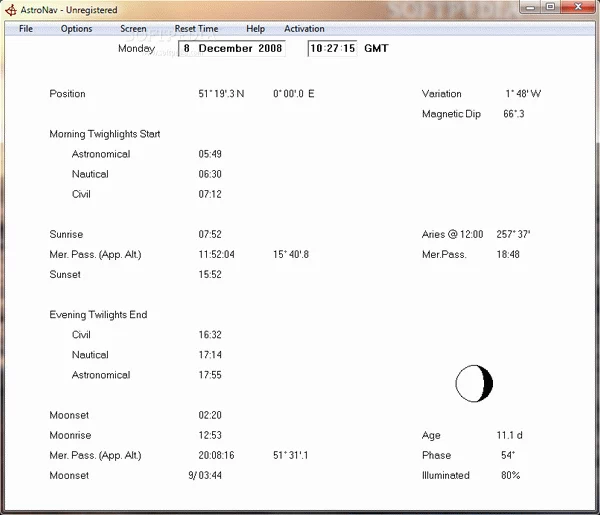
Task: Click the moon Illuminated 80% value
Action: click(x=510, y=475)
